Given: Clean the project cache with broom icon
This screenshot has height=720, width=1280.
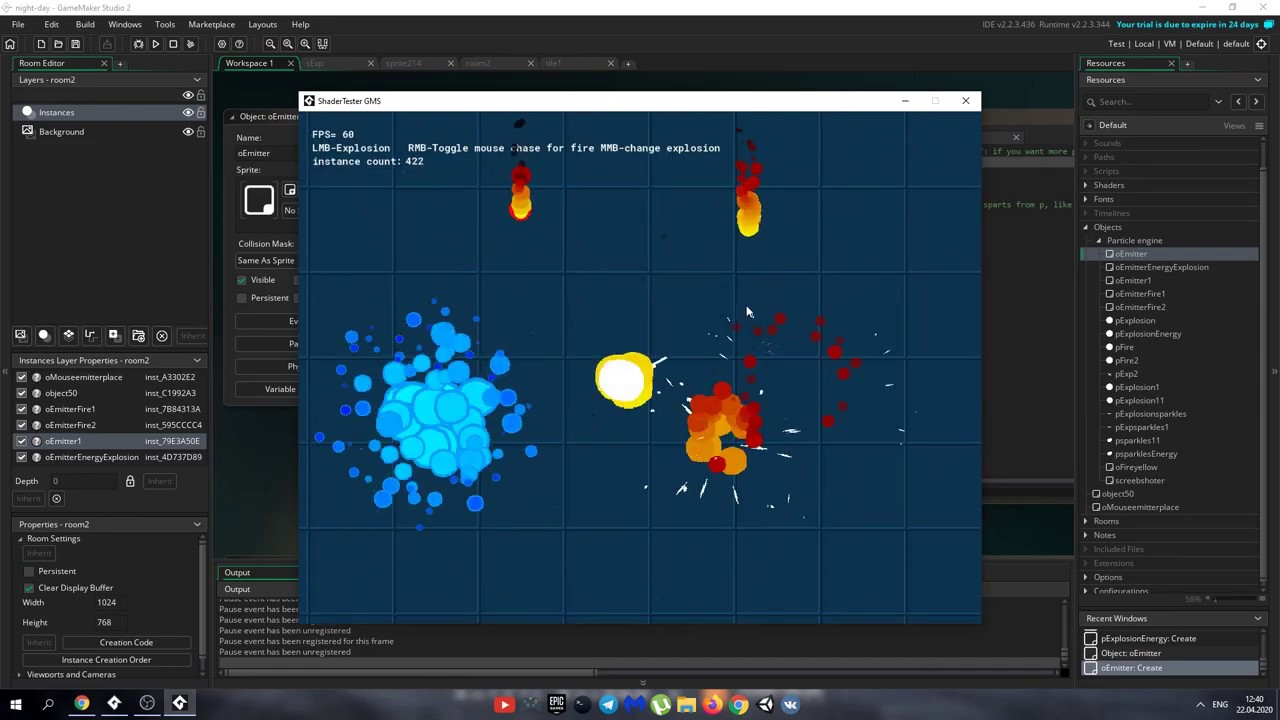Looking at the screenshot, I should click(190, 44).
